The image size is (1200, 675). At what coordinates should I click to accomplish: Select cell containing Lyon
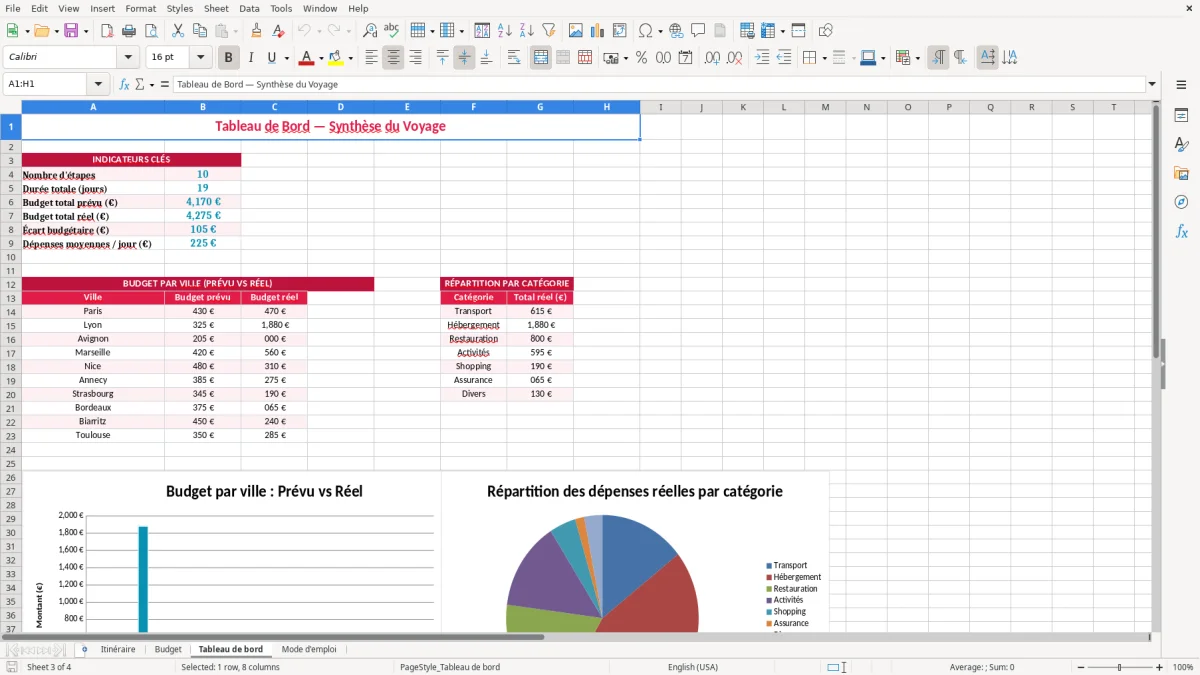93,325
